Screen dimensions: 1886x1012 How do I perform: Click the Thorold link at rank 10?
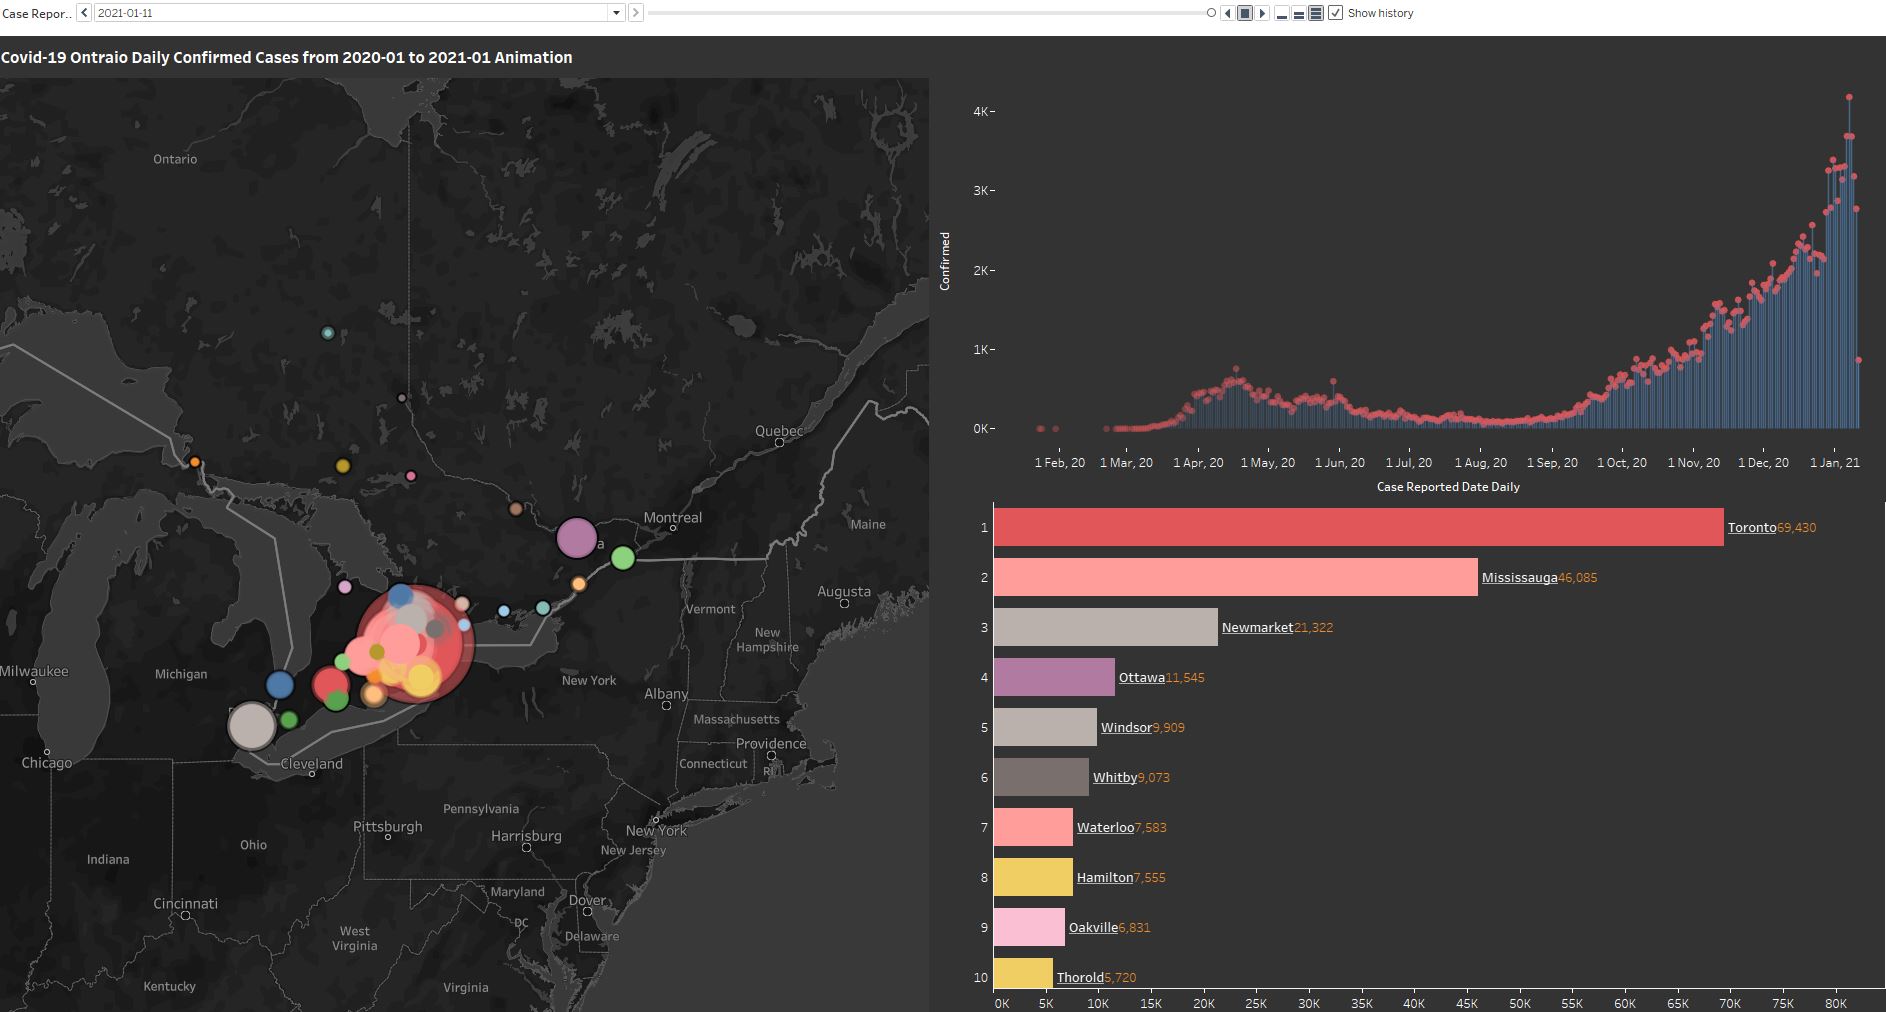point(1081,977)
